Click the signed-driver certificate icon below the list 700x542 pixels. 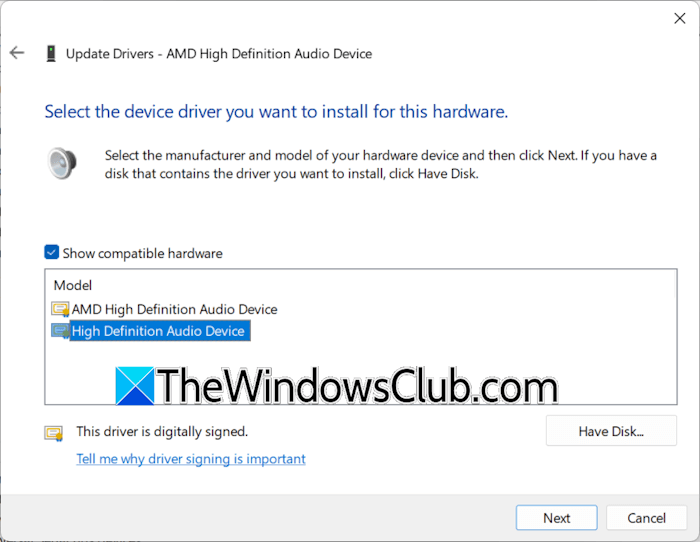(54, 433)
